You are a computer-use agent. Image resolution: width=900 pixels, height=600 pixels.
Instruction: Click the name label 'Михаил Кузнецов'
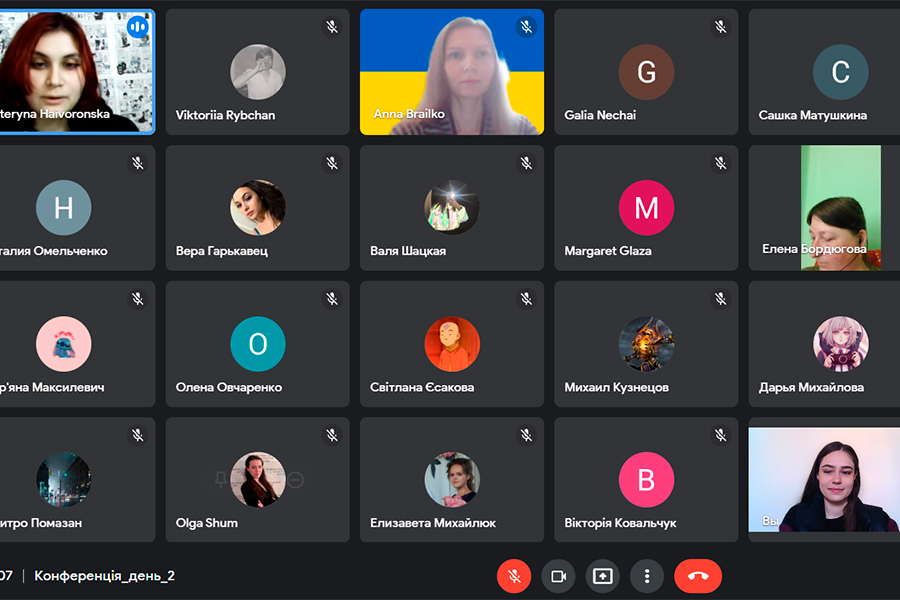[616, 387]
